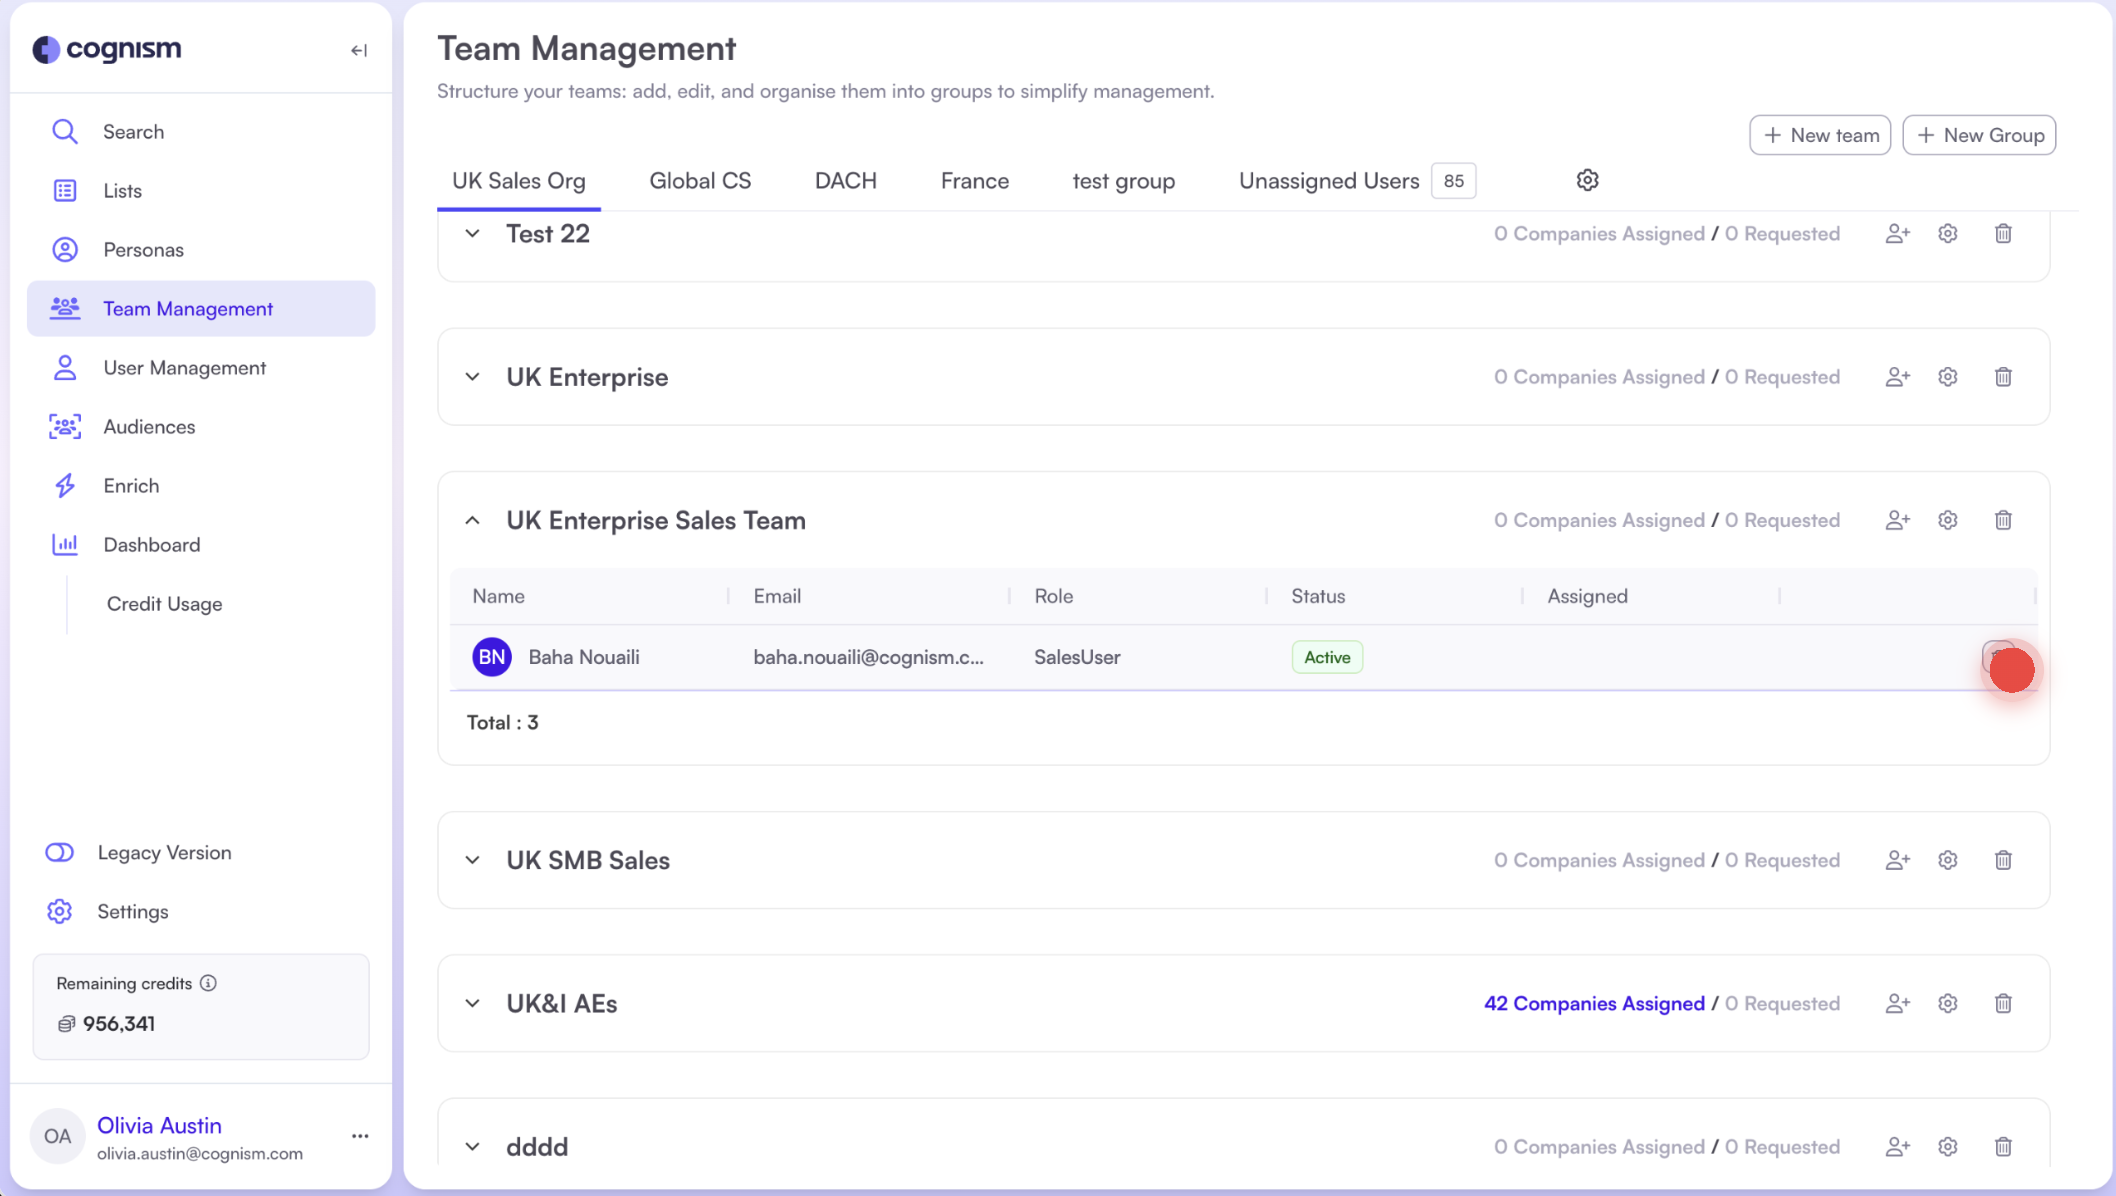Select the Audiences sidebar icon
The width and height of the screenshot is (2116, 1196).
(x=64, y=426)
